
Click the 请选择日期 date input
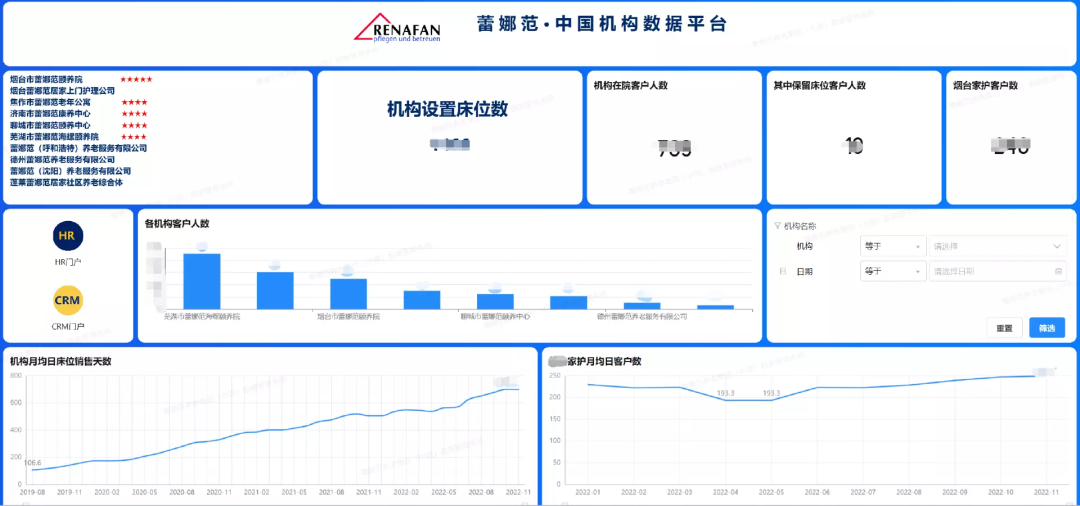998,272
